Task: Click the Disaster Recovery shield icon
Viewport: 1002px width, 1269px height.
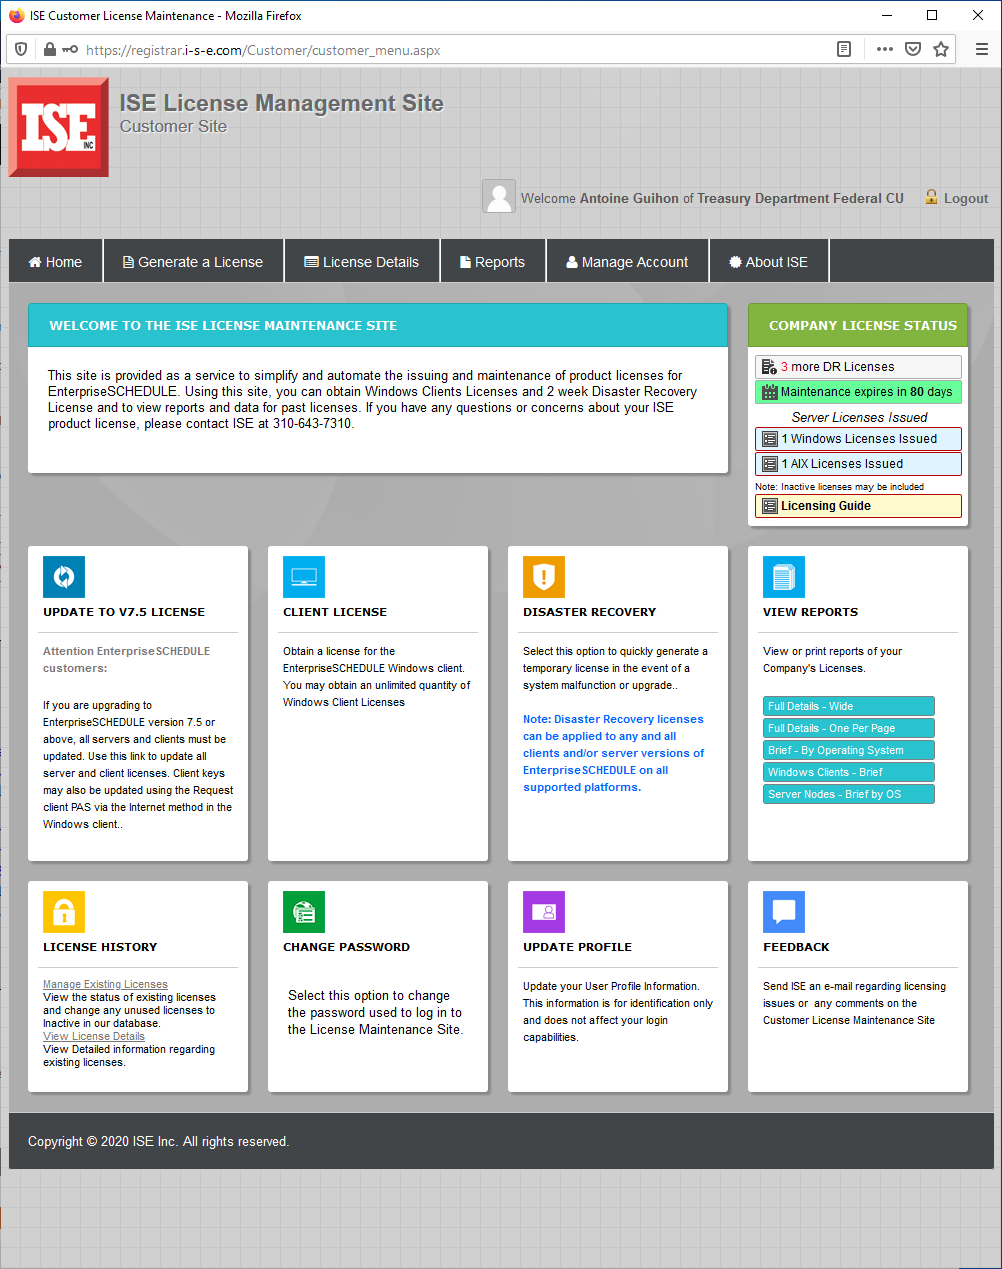Action: (x=544, y=577)
